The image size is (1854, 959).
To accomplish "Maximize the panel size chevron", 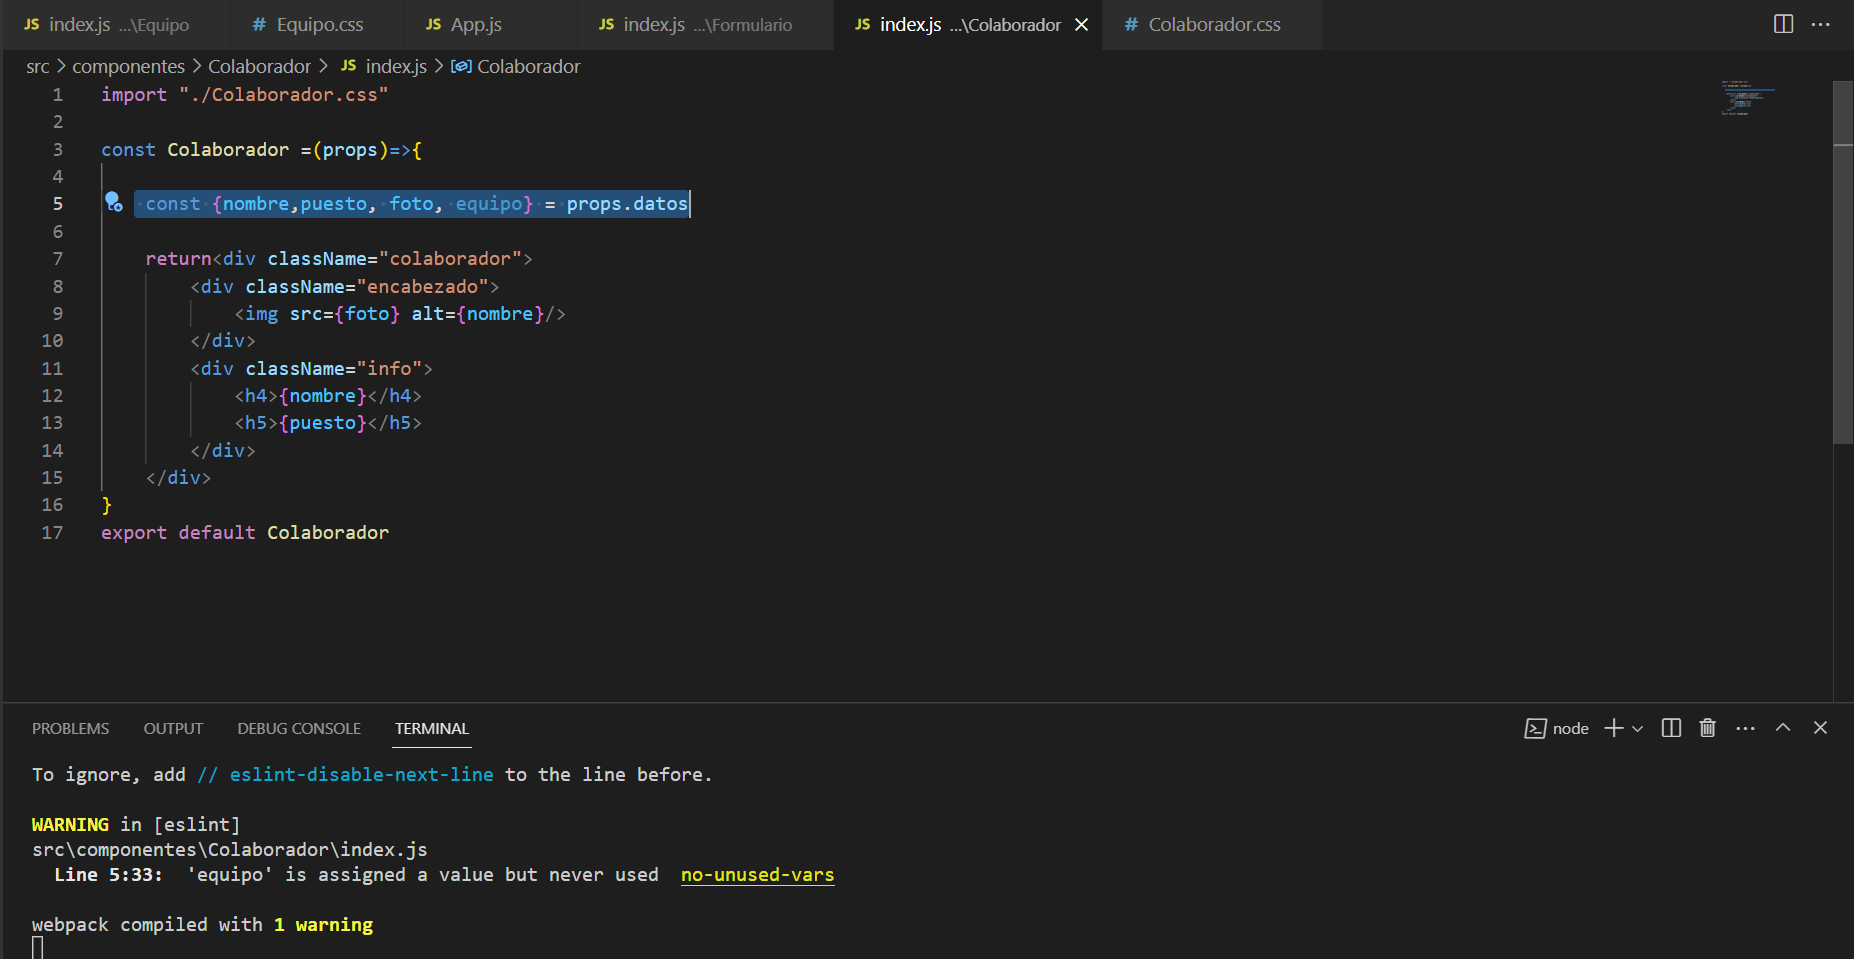I will (1783, 728).
